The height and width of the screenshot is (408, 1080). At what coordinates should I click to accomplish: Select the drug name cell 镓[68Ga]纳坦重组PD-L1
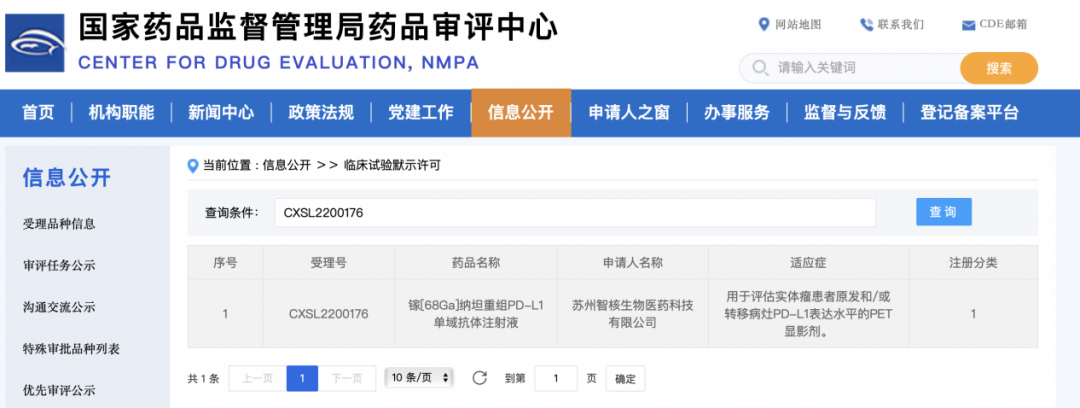click(x=476, y=314)
